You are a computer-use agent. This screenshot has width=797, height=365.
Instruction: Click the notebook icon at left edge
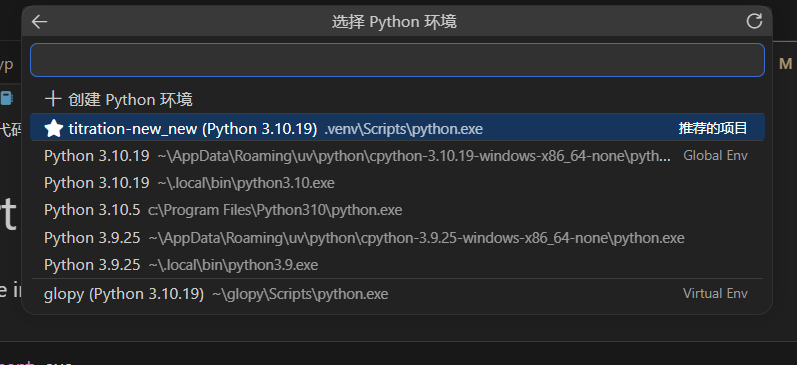coord(6,98)
